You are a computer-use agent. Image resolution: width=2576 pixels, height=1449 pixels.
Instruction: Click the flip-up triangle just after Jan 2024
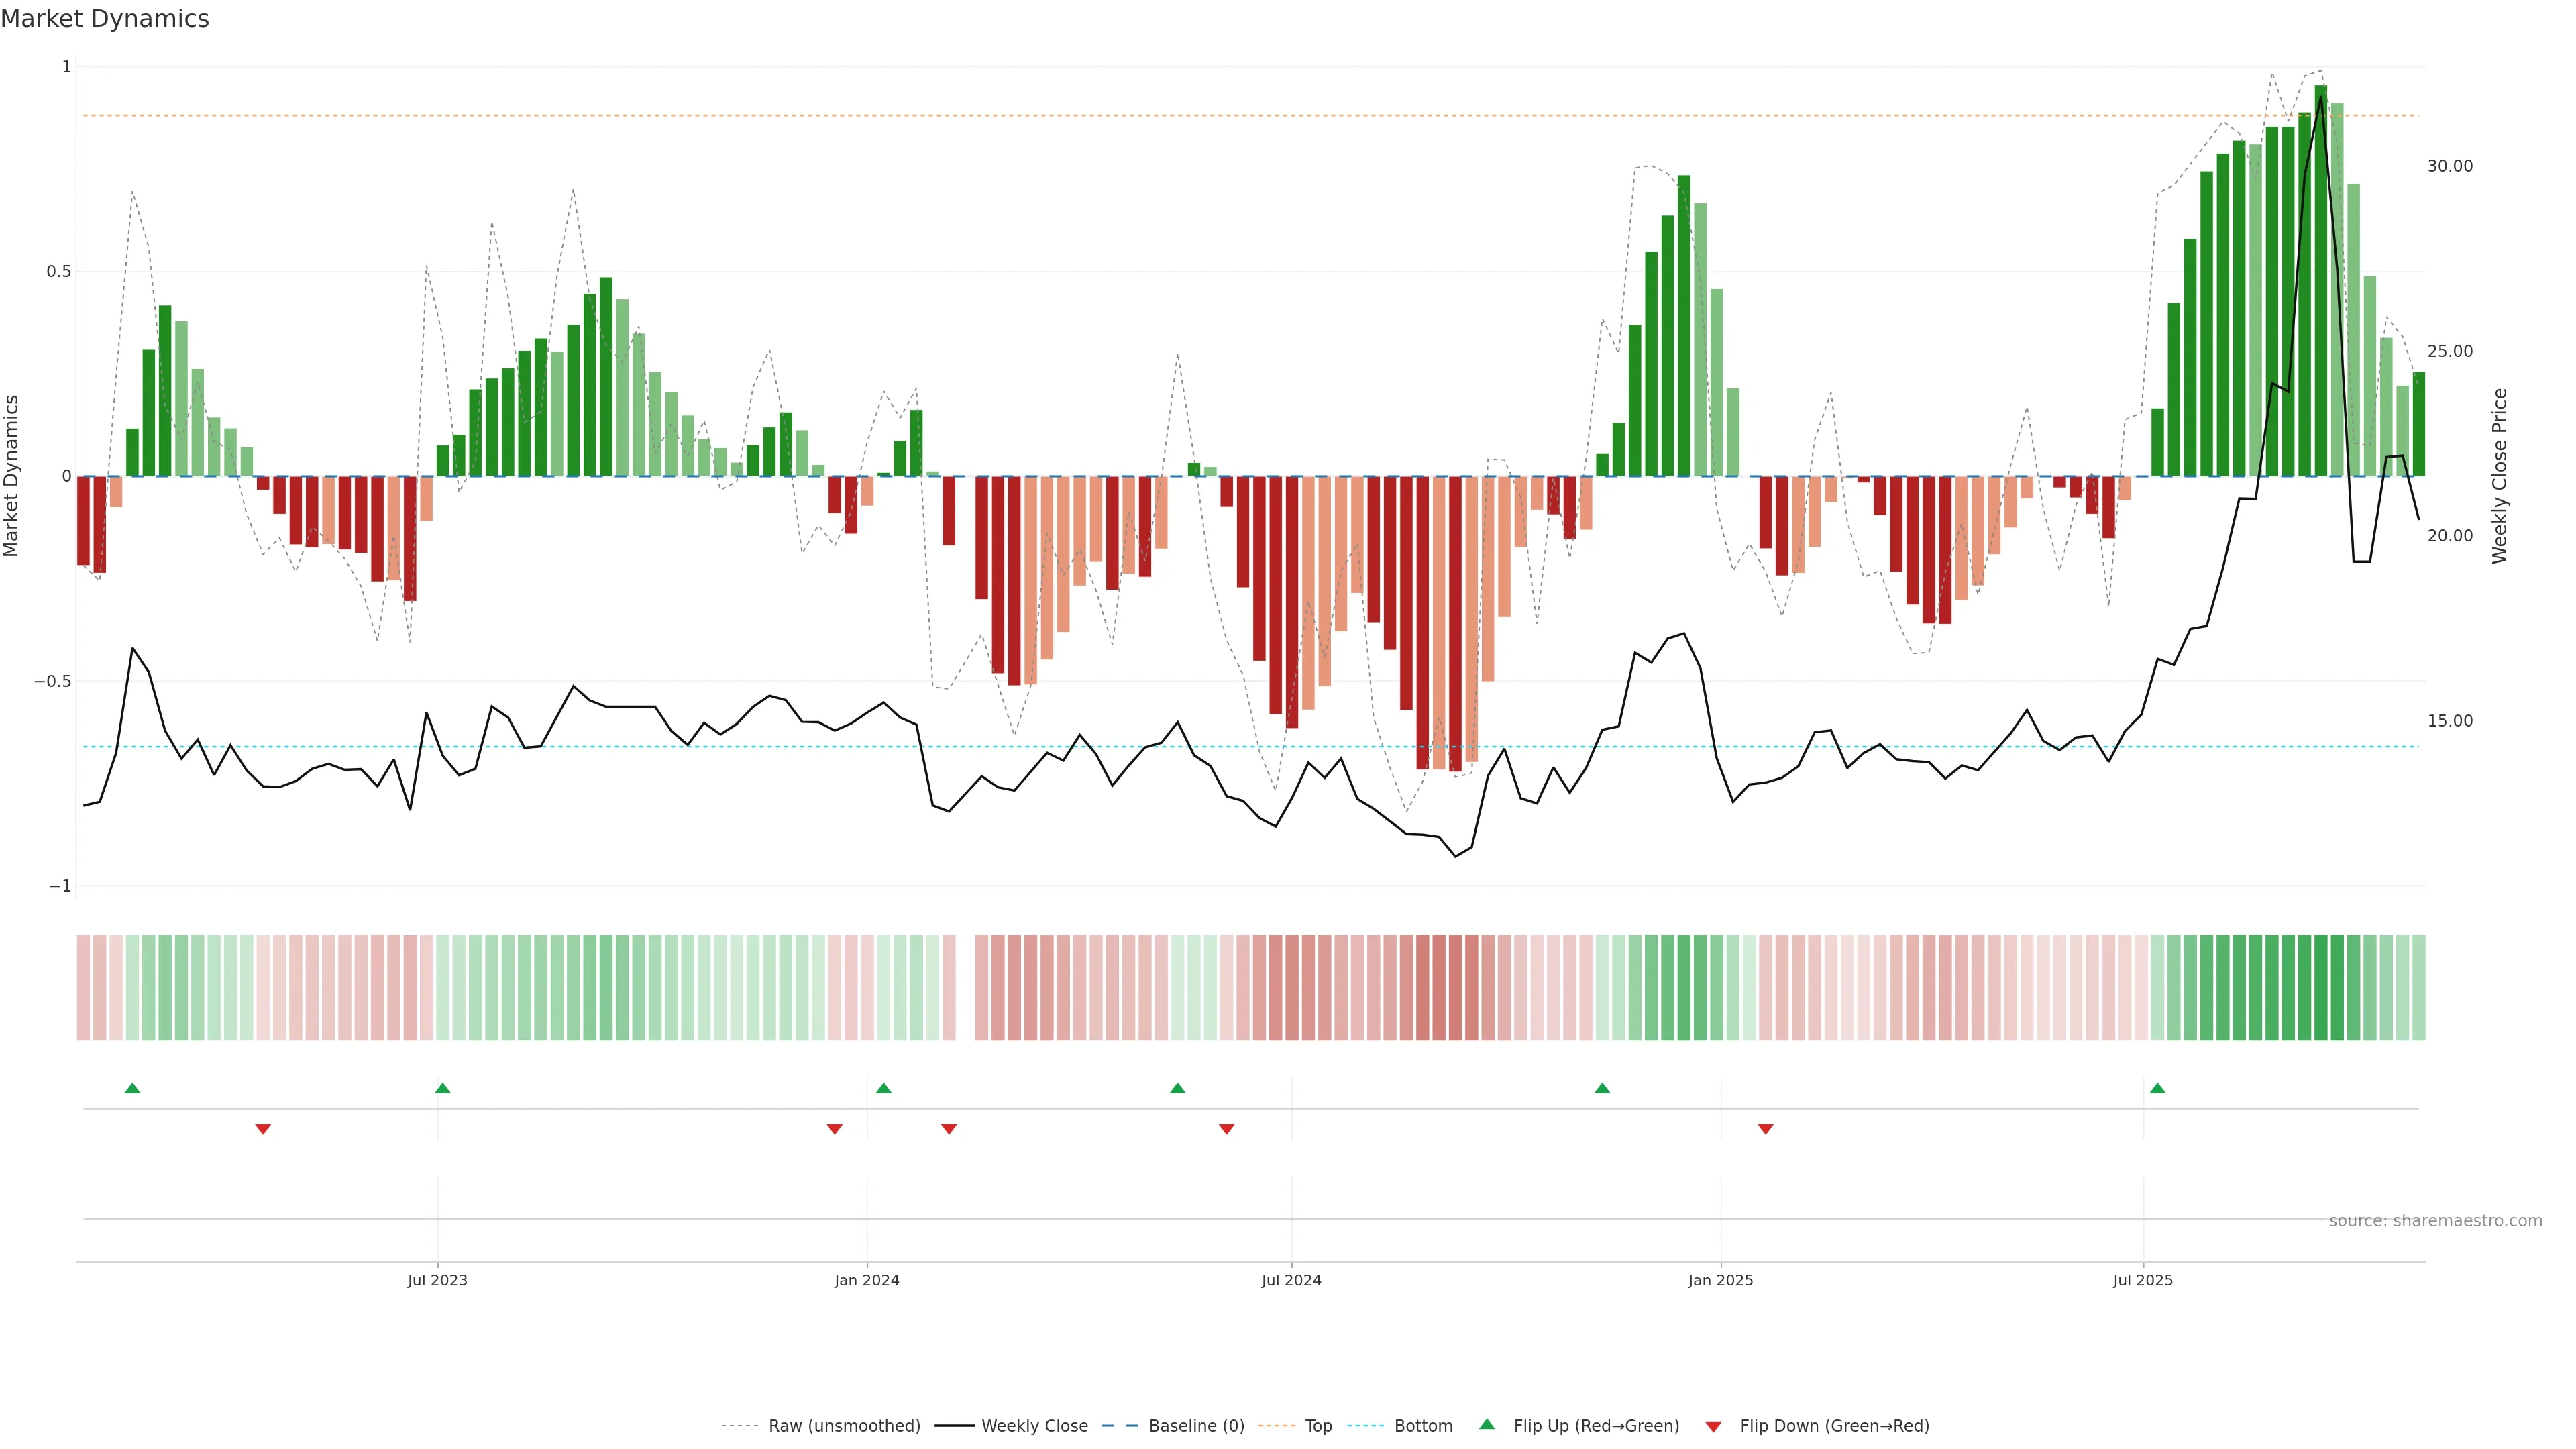tap(883, 1088)
